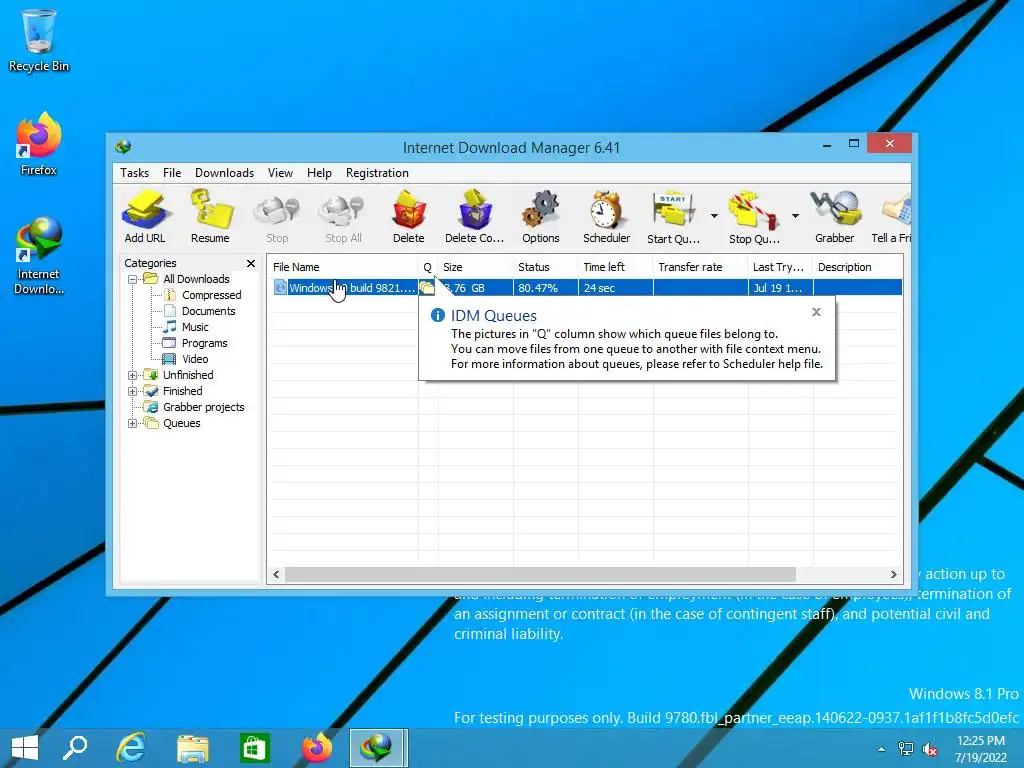Screen dimensions: 1024x768
Task: Open the Windows Store taskbar icon
Action: 255,748
